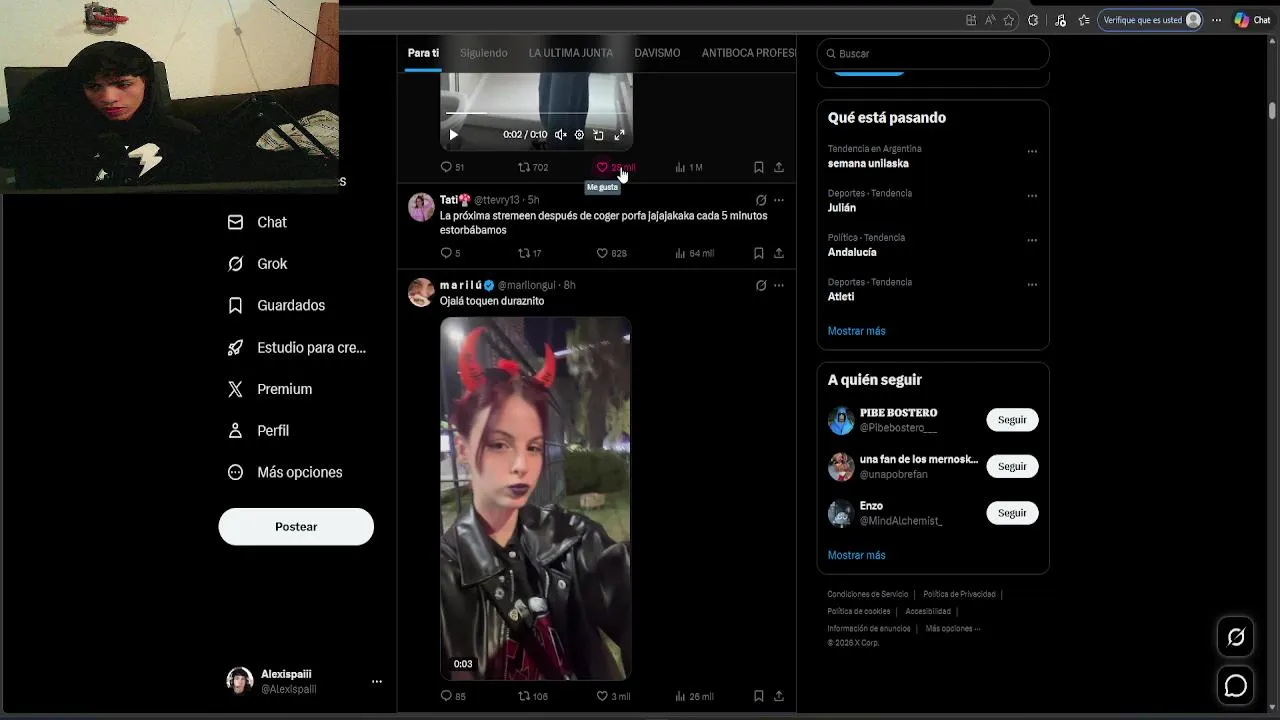Image resolution: width=1280 pixels, height=720 pixels.
Task: Open Condiciones de Servicio link
Action: click(867, 594)
